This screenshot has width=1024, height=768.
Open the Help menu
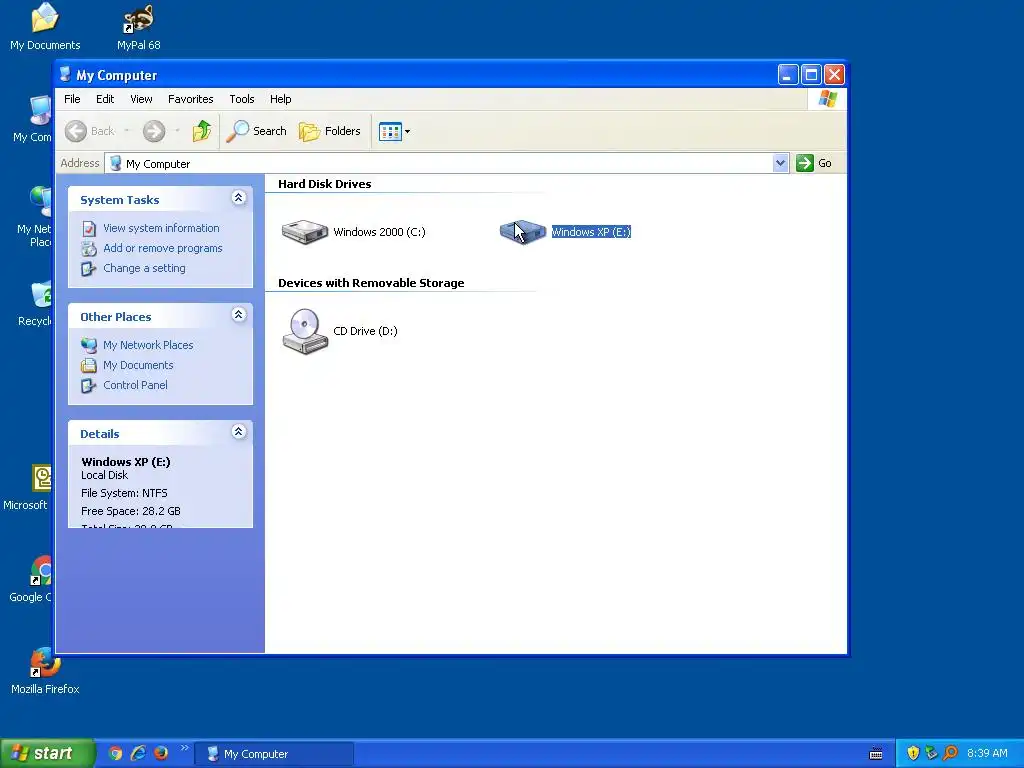point(281,99)
